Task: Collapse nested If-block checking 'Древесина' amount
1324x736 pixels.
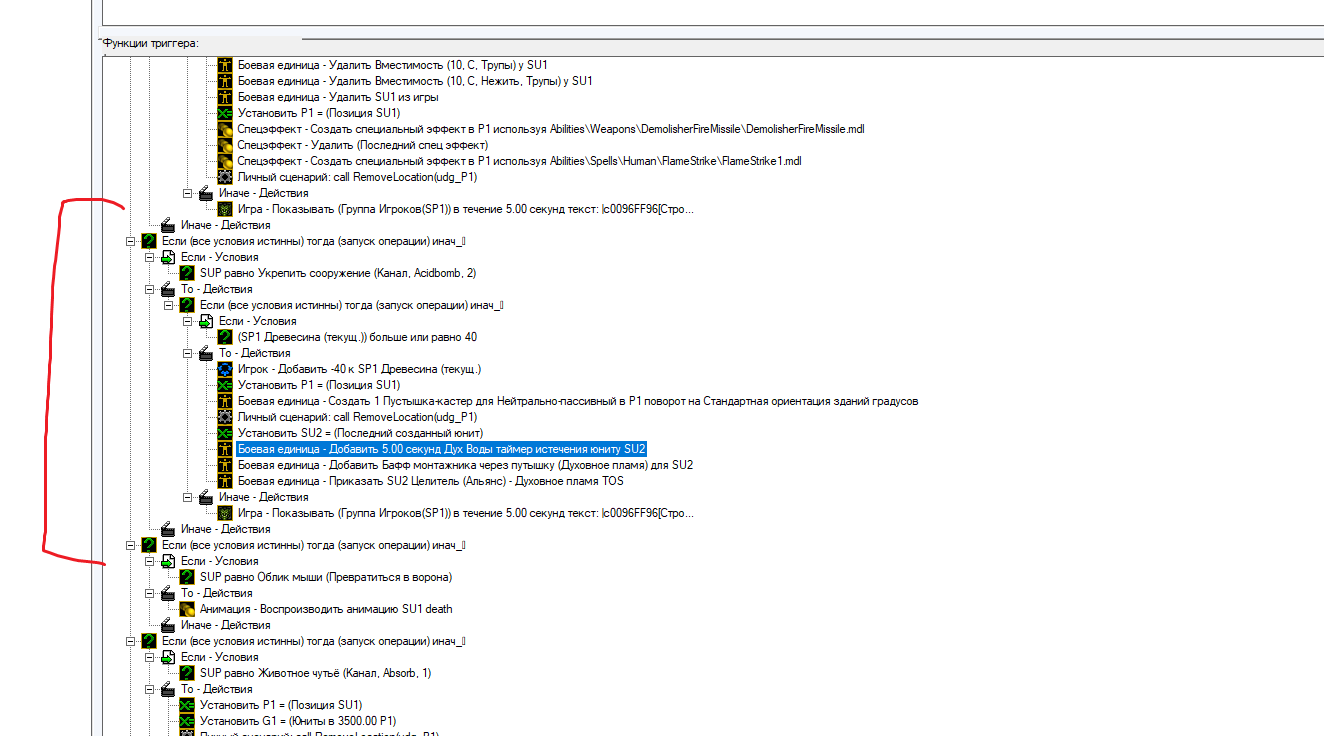Action: click(x=168, y=305)
